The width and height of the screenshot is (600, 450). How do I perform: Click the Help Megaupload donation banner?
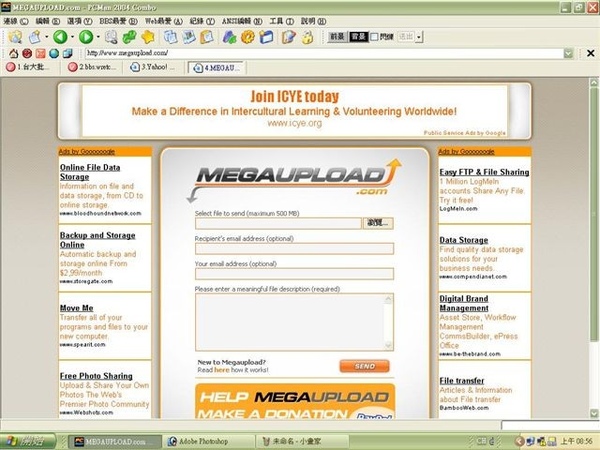[x=295, y=401]
